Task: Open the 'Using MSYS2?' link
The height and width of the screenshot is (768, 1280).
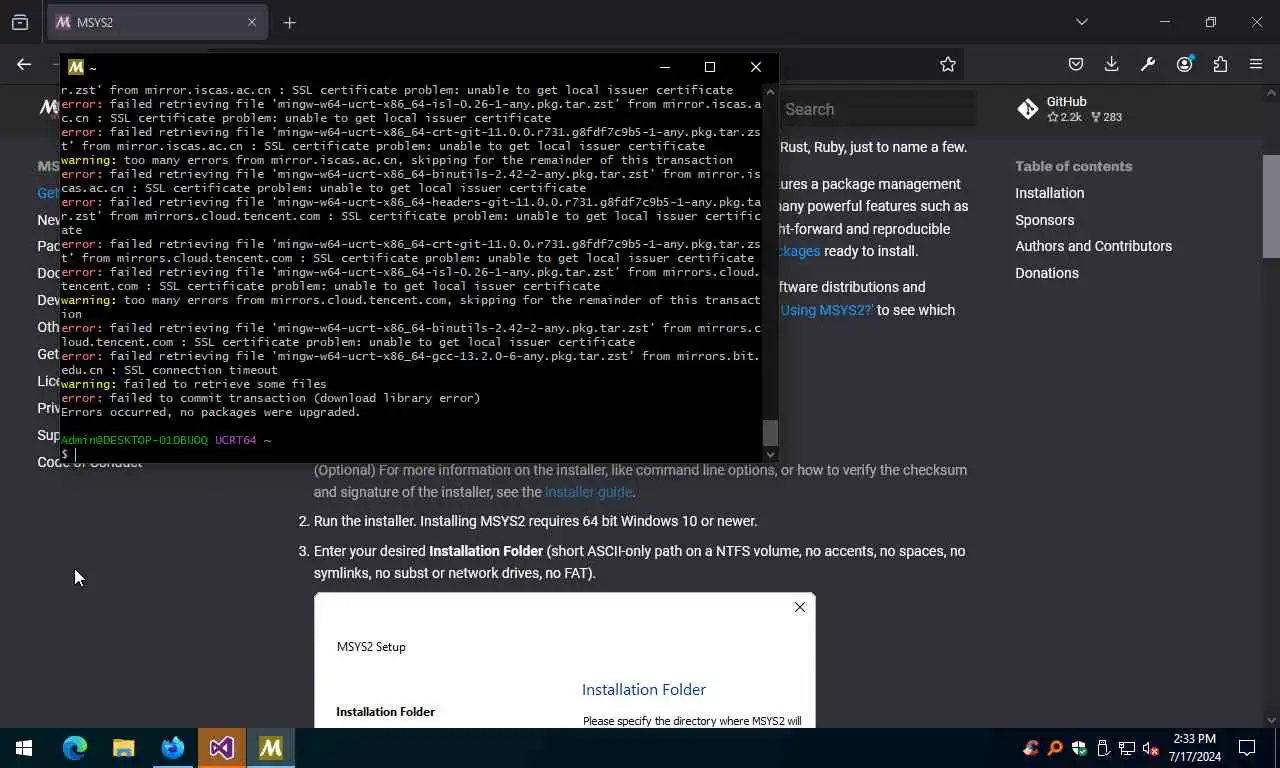Action: point(827,310)
